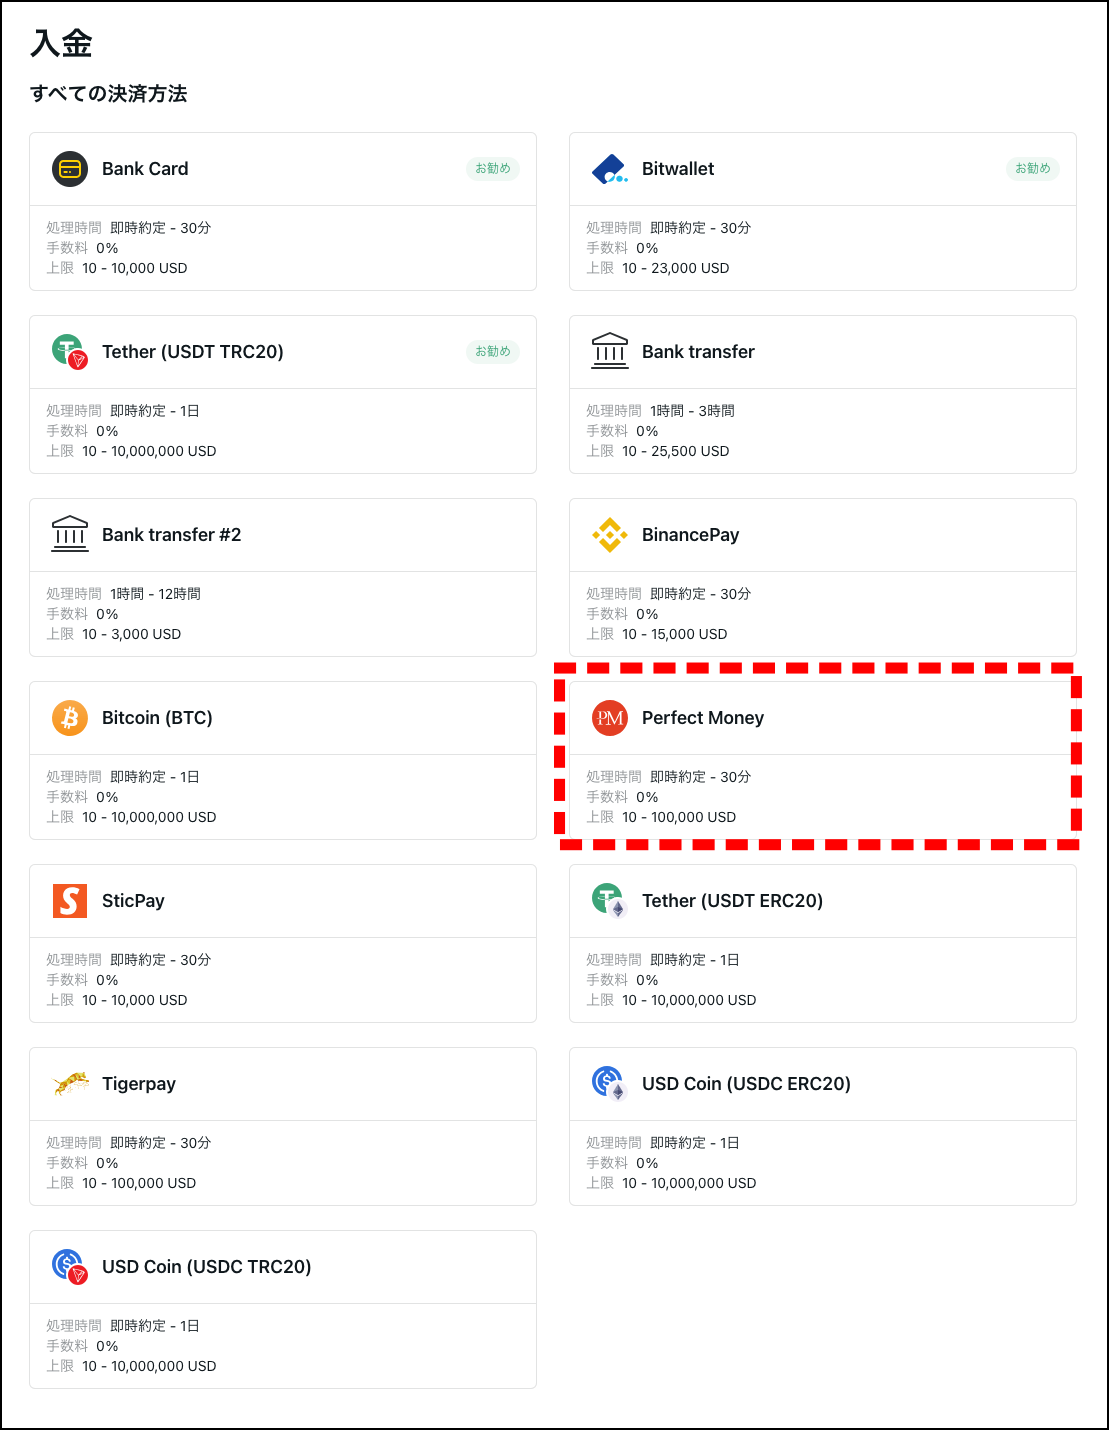Click the orange Bitcoin icon
Screen dimensions: 1109x1430
click(x=70, y=718)
